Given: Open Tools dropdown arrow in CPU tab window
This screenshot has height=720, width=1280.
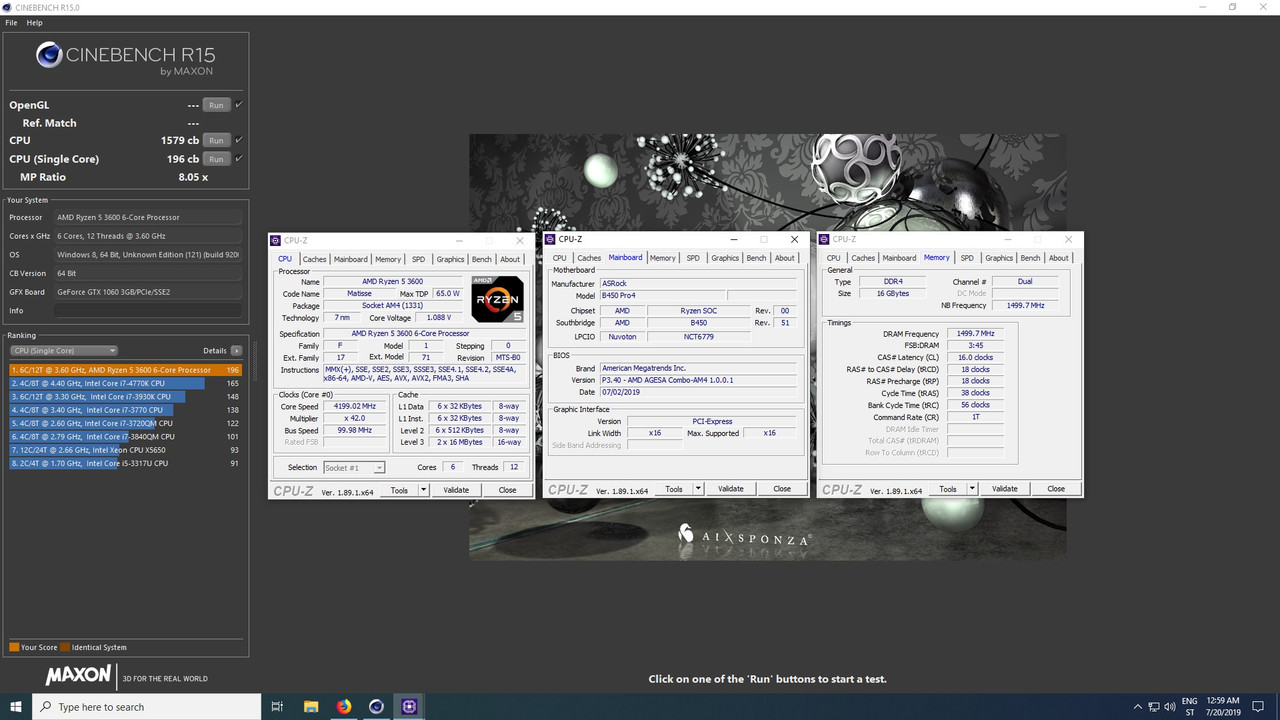Looking at the screenshot, I should tap(423, 489).
